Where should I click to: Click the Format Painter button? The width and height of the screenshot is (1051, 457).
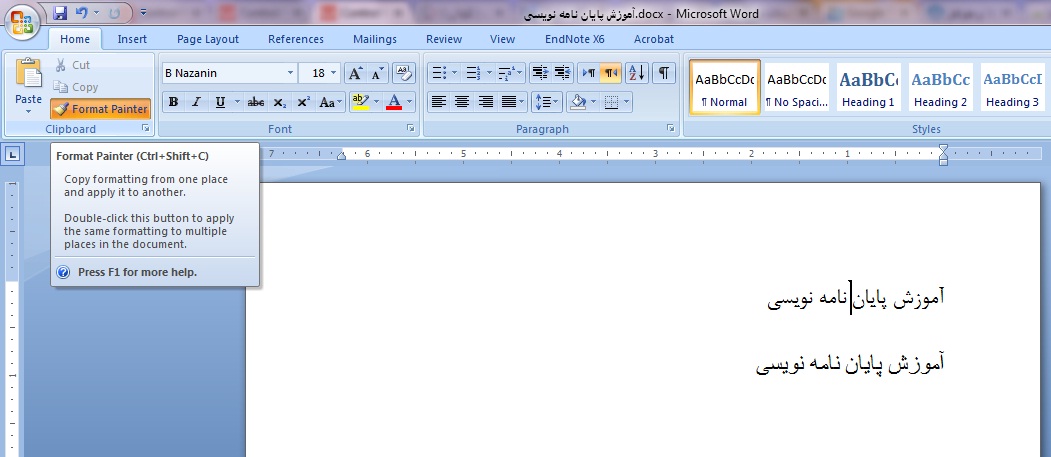100,109
